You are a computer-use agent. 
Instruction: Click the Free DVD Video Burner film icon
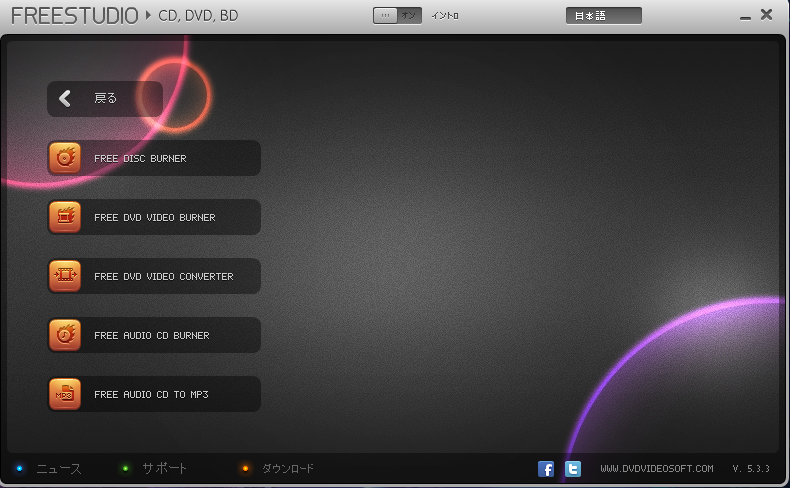tap(65, 217)
